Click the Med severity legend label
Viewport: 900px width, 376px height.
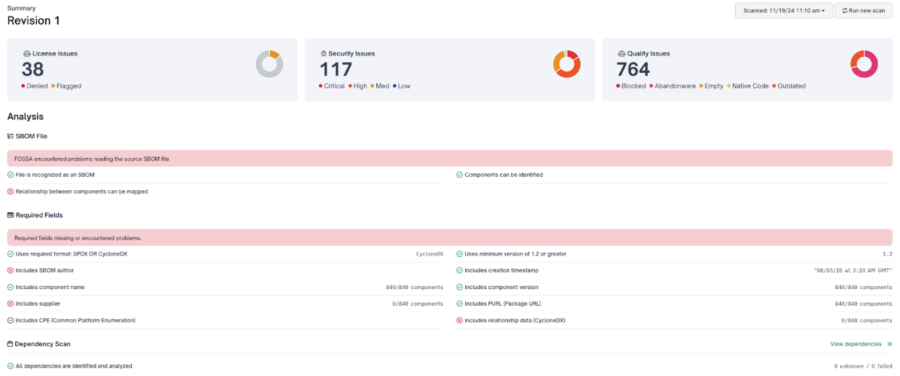point(382,86)
